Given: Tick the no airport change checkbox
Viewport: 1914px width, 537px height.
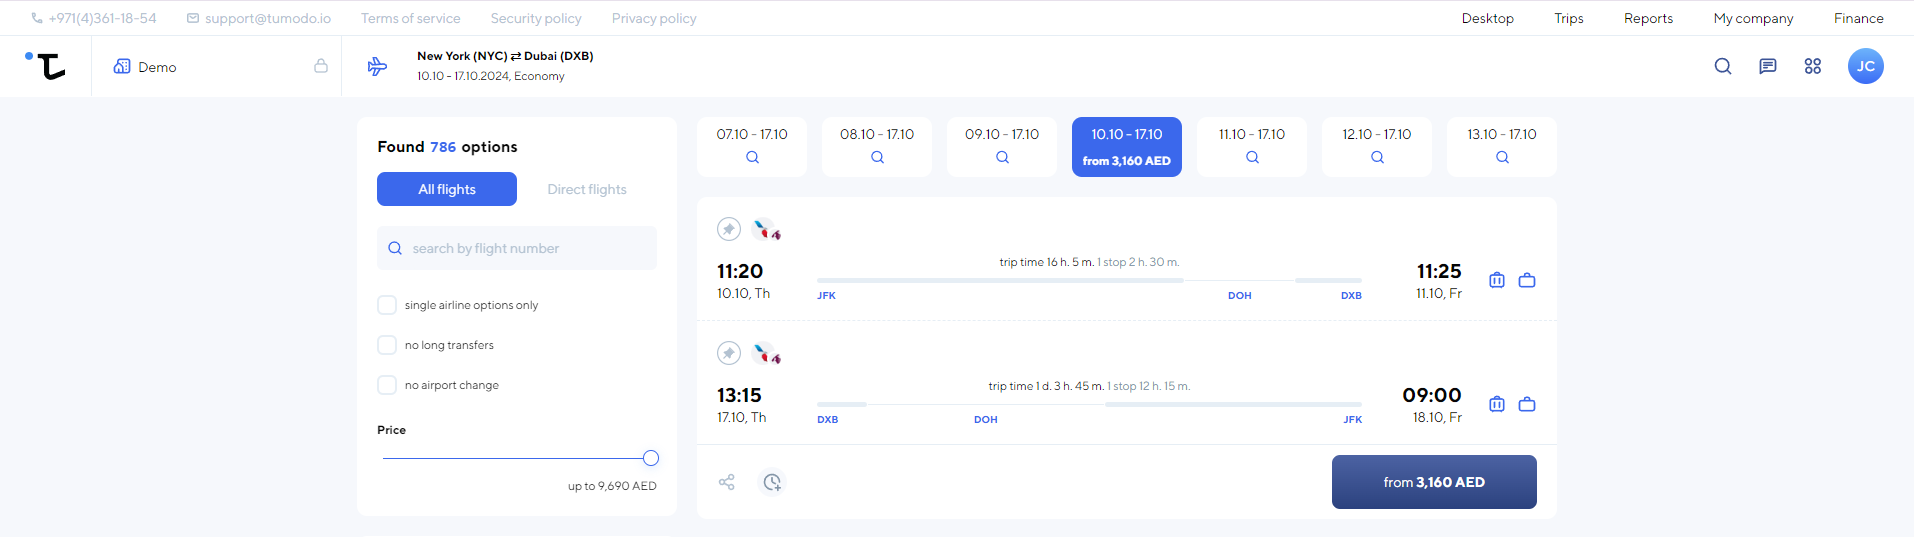Looking at the screenshot, I should 387,385.
